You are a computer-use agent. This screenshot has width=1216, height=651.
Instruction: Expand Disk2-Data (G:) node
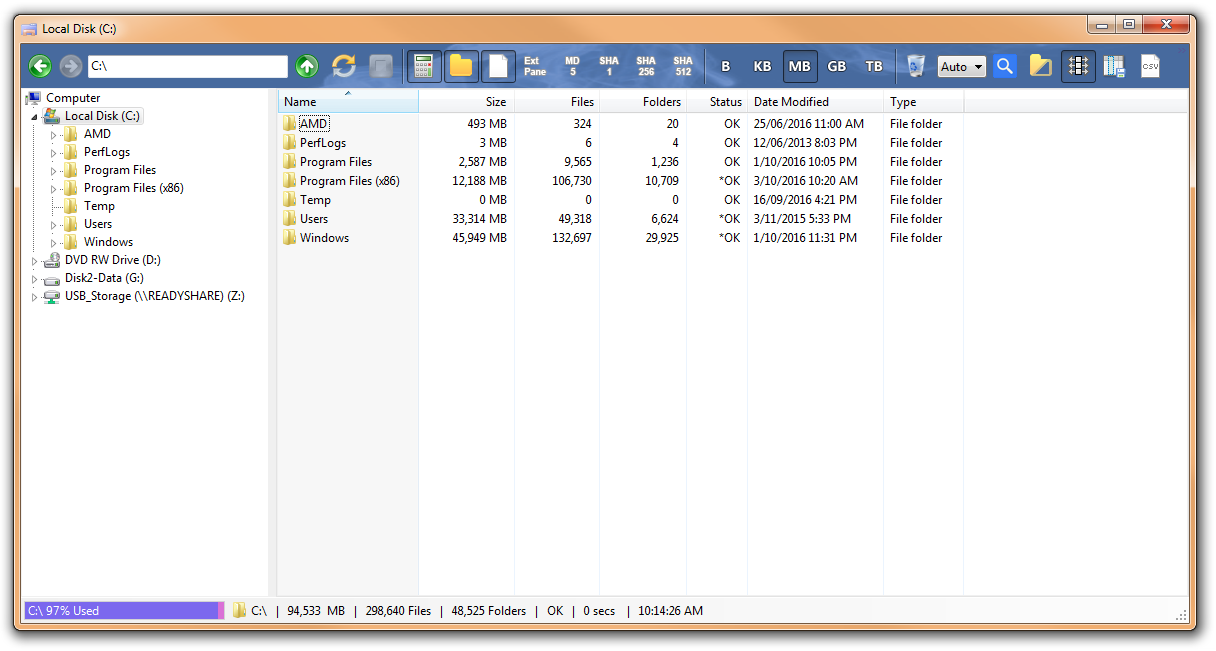34,279
